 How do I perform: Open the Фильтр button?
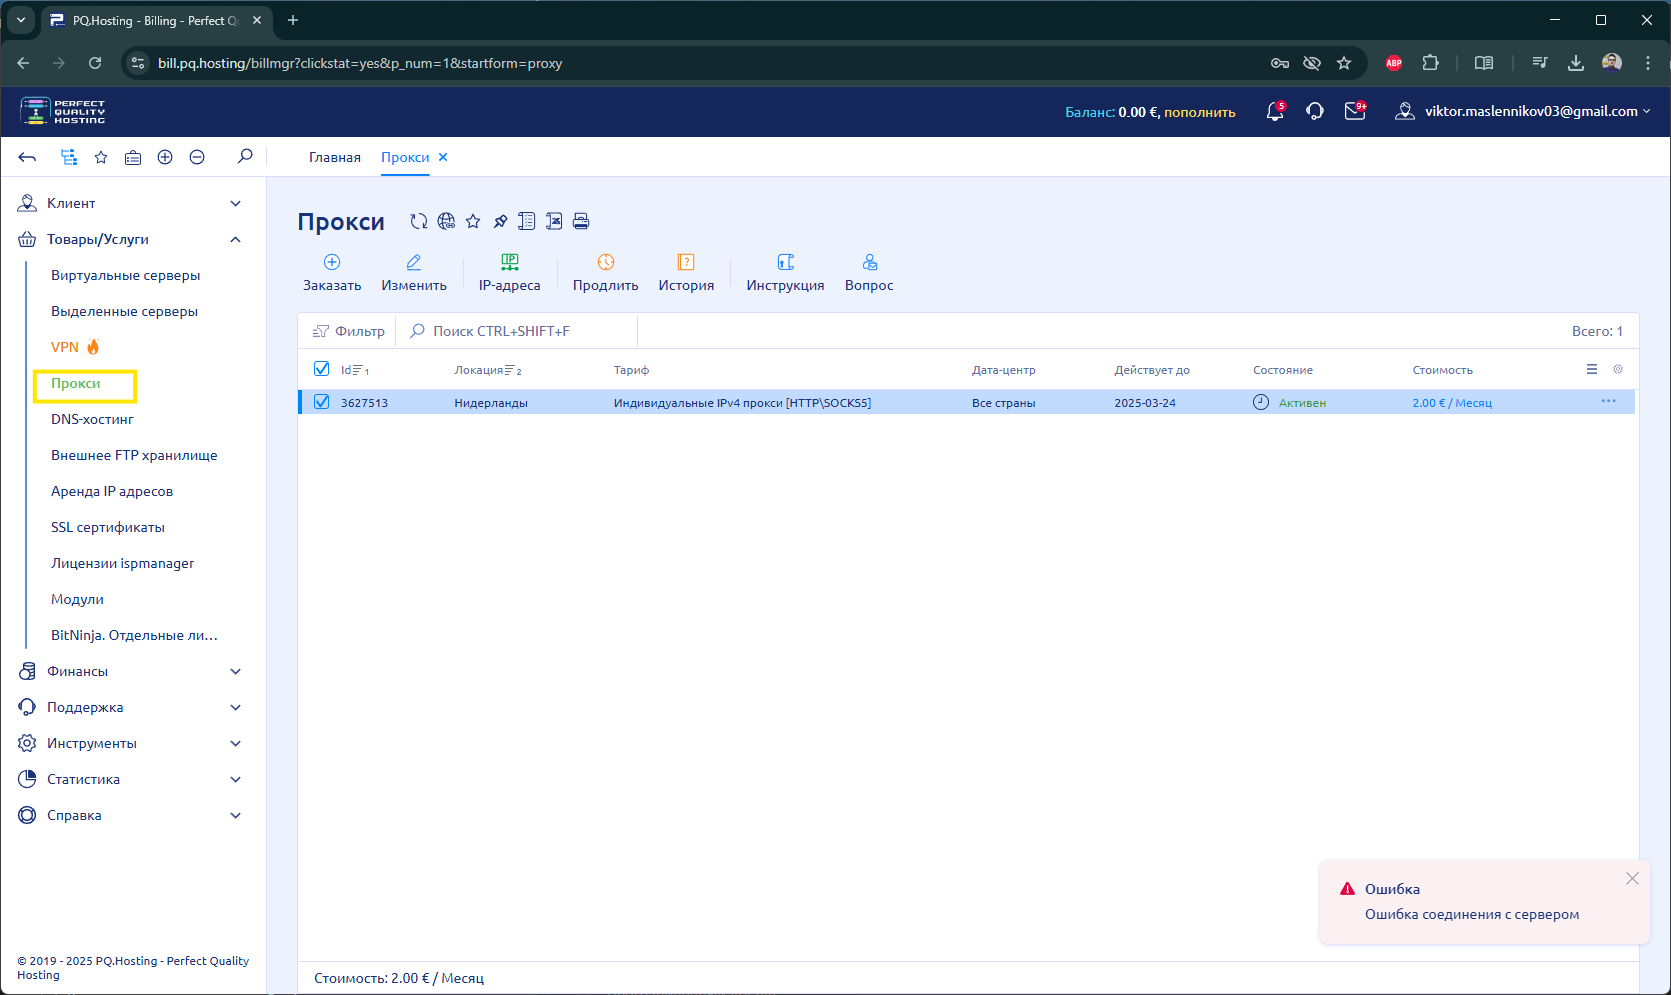[349, 331]
